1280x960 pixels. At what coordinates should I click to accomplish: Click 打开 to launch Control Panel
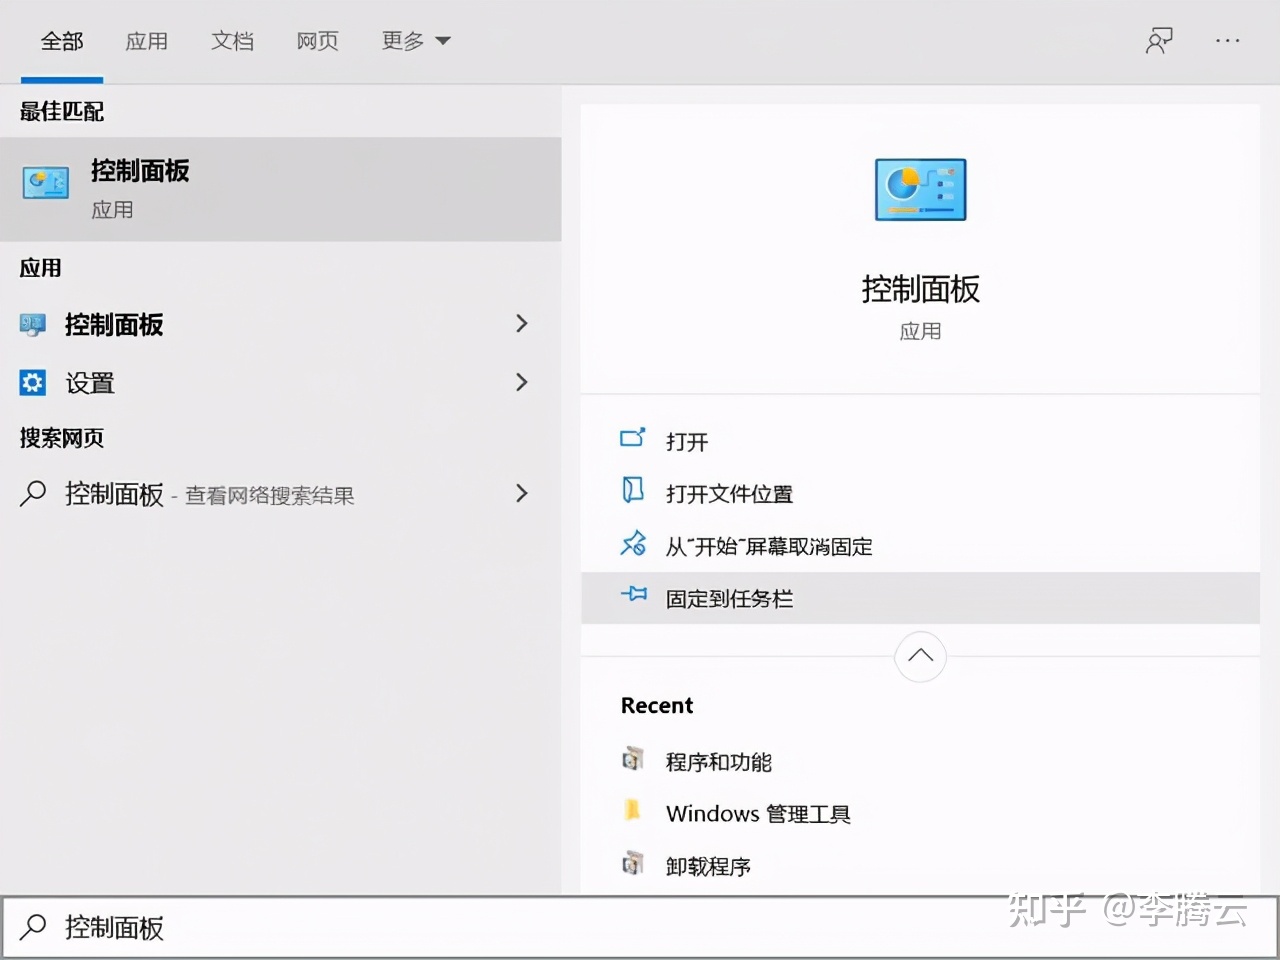pos(686,440)
